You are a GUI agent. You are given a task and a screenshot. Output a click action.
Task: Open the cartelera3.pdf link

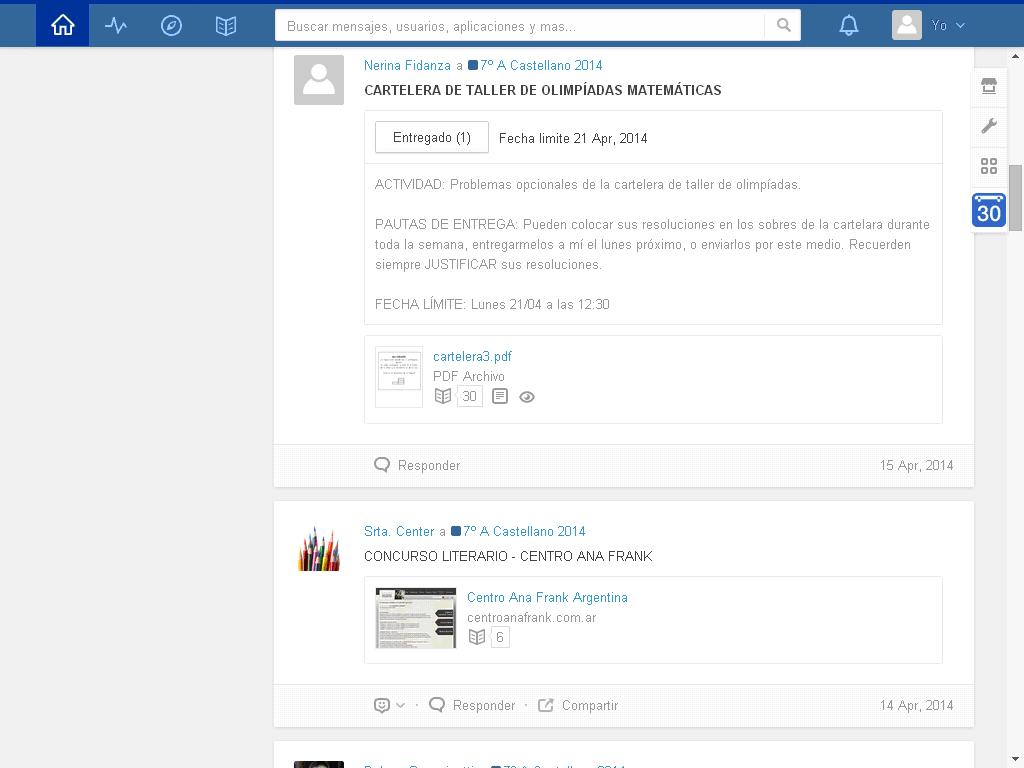point(472,357)
